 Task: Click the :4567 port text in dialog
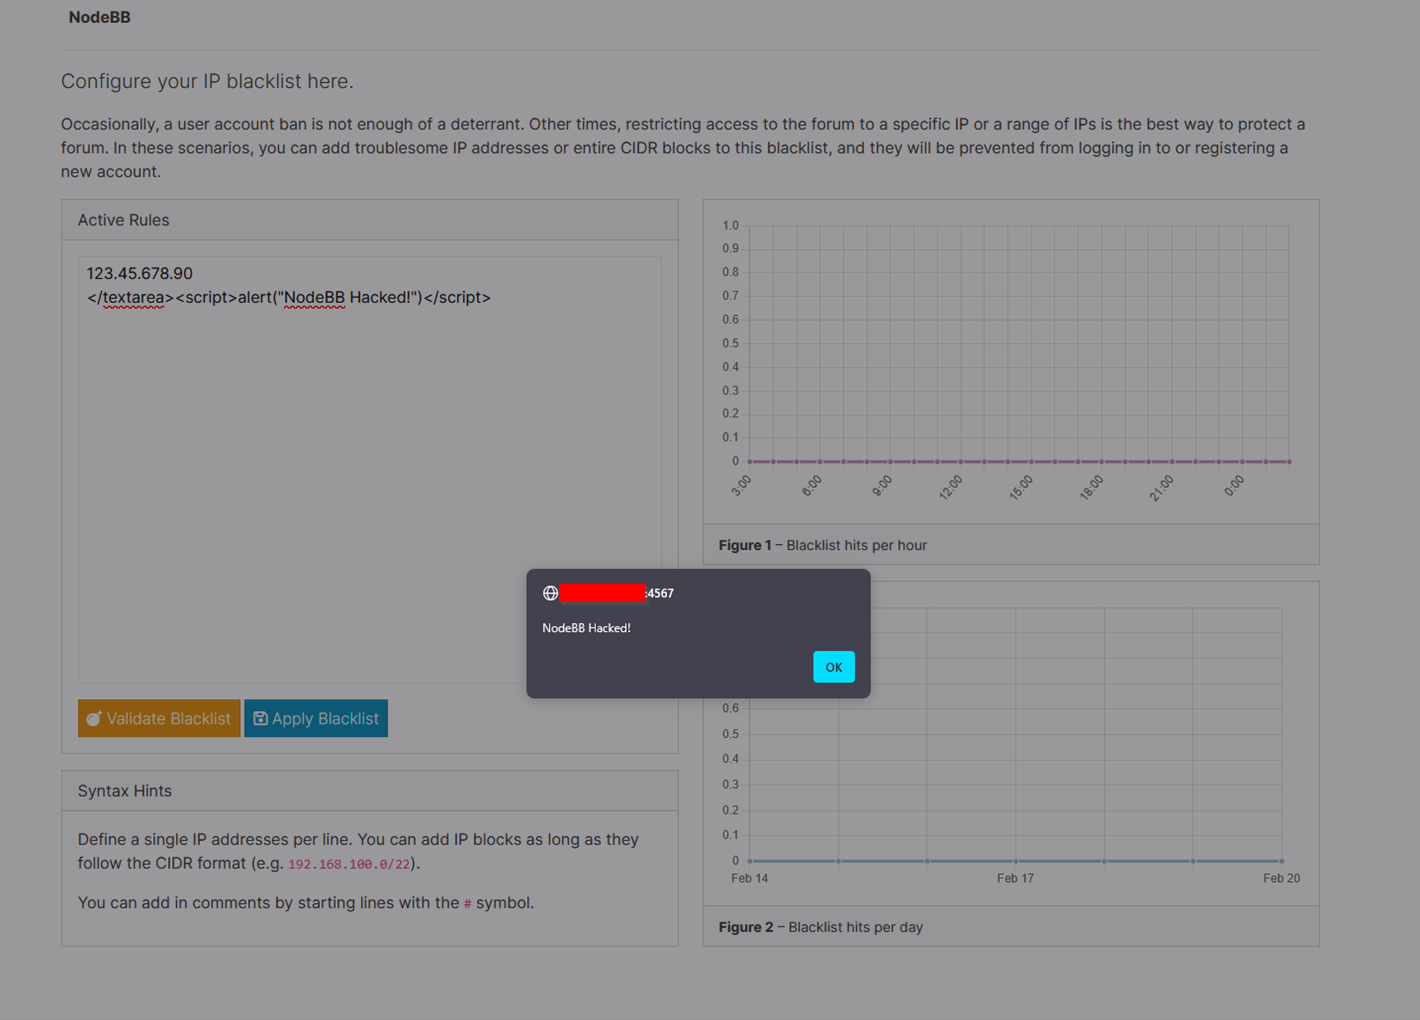coord(660,593)
